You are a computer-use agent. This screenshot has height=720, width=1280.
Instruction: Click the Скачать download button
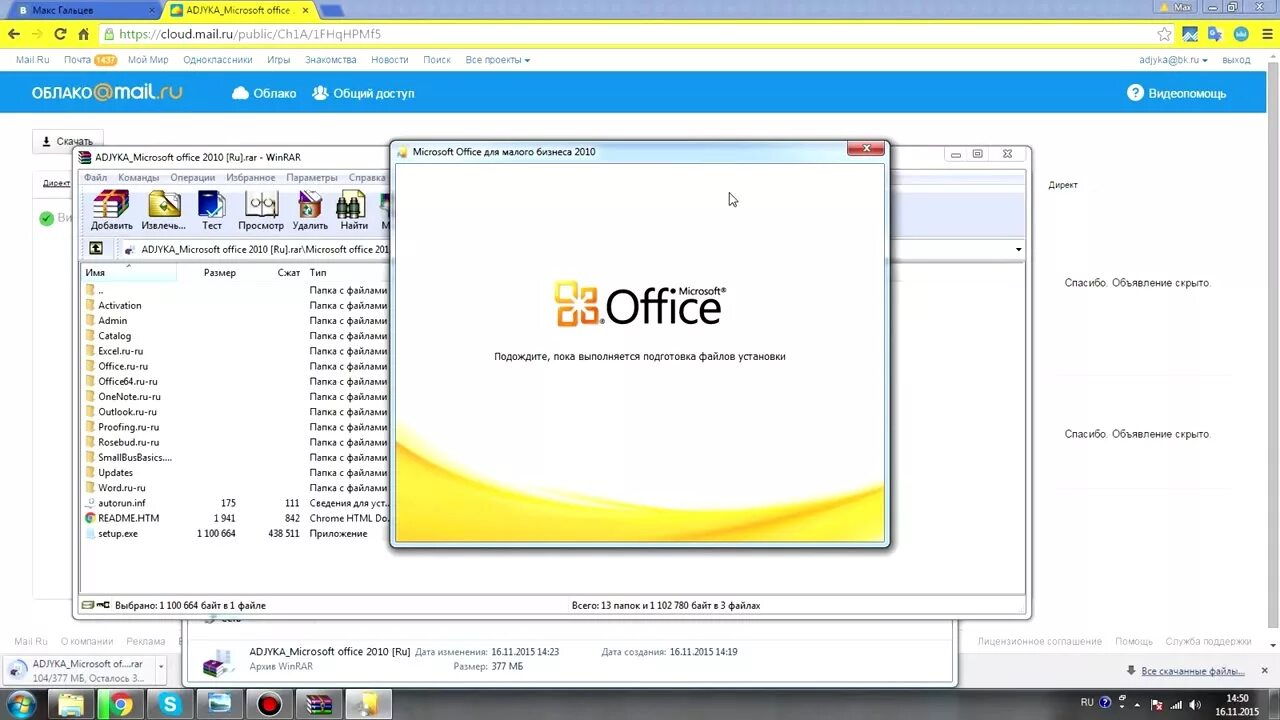pyautogui.click(x=67, y=141)
